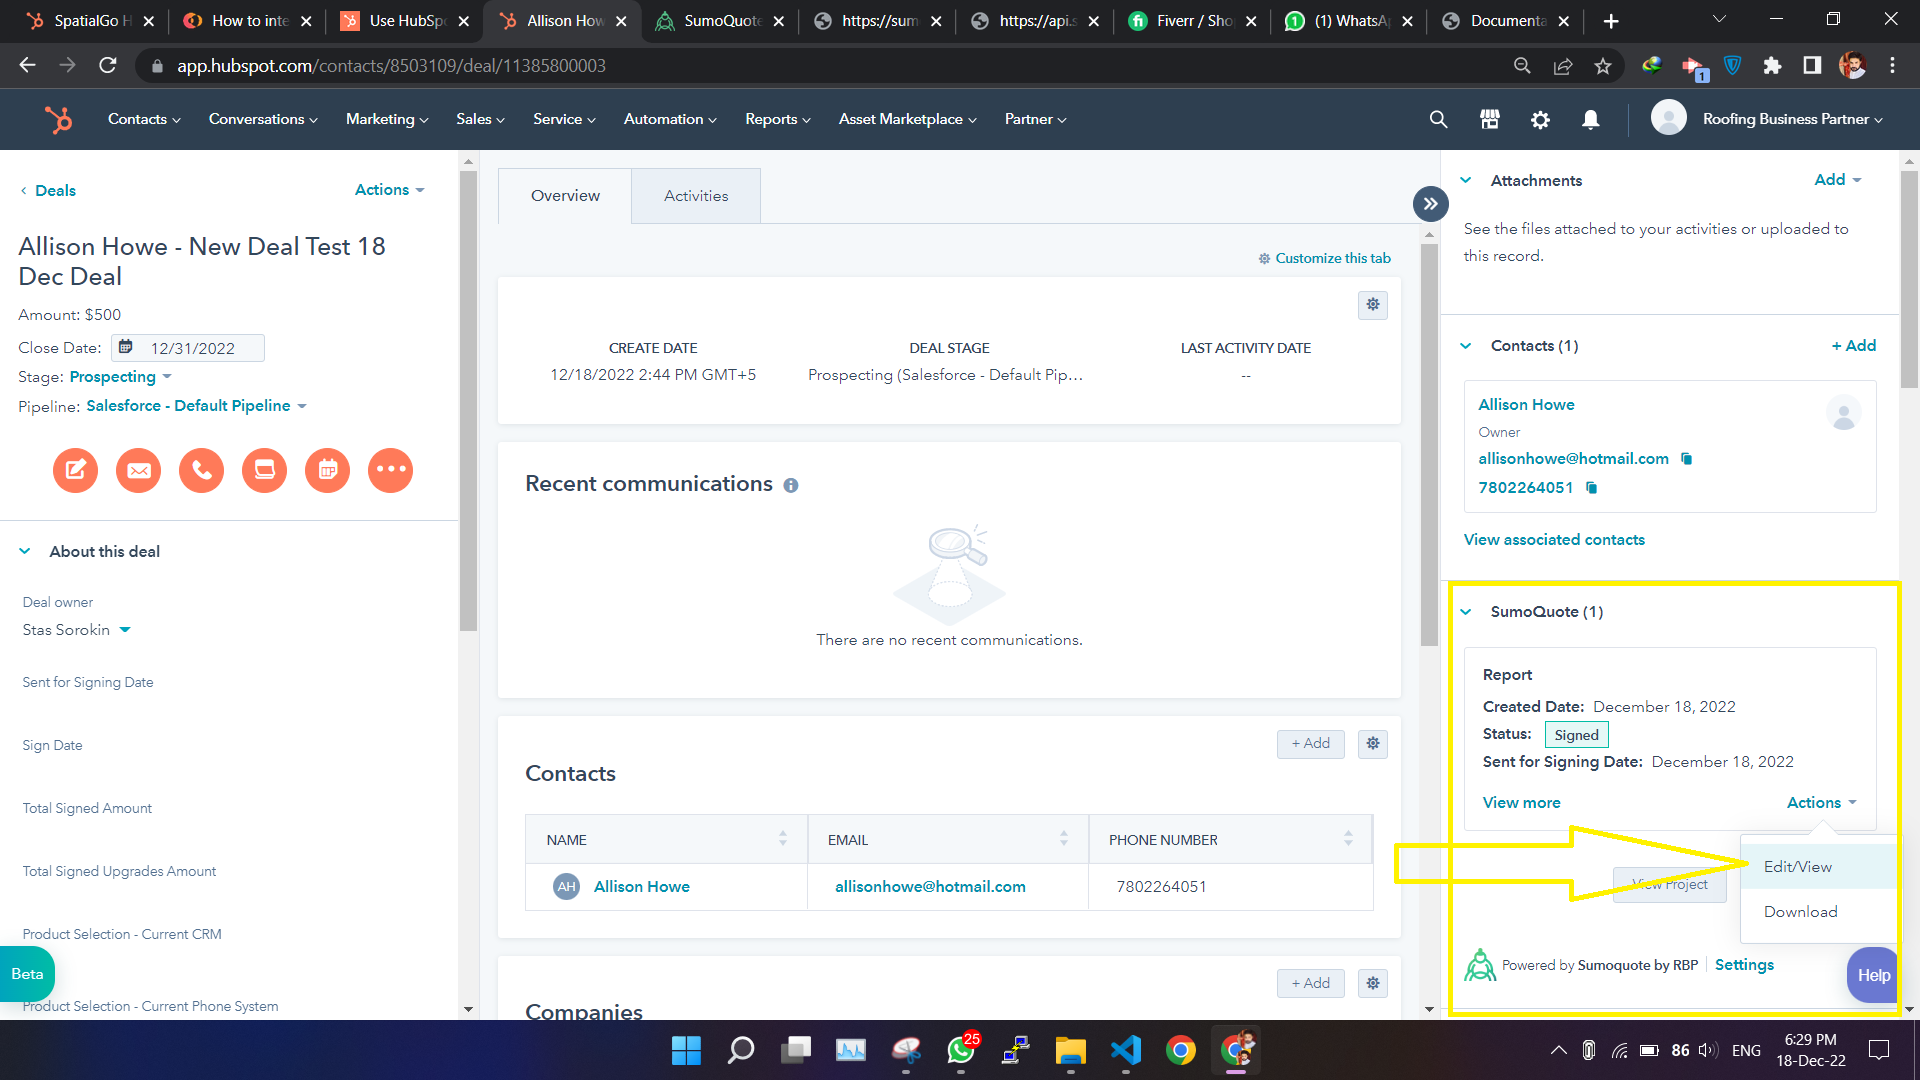This screenshot has width=1920, height=1080.
Task: Switch to the Activities tab
Action: [696, 196]
